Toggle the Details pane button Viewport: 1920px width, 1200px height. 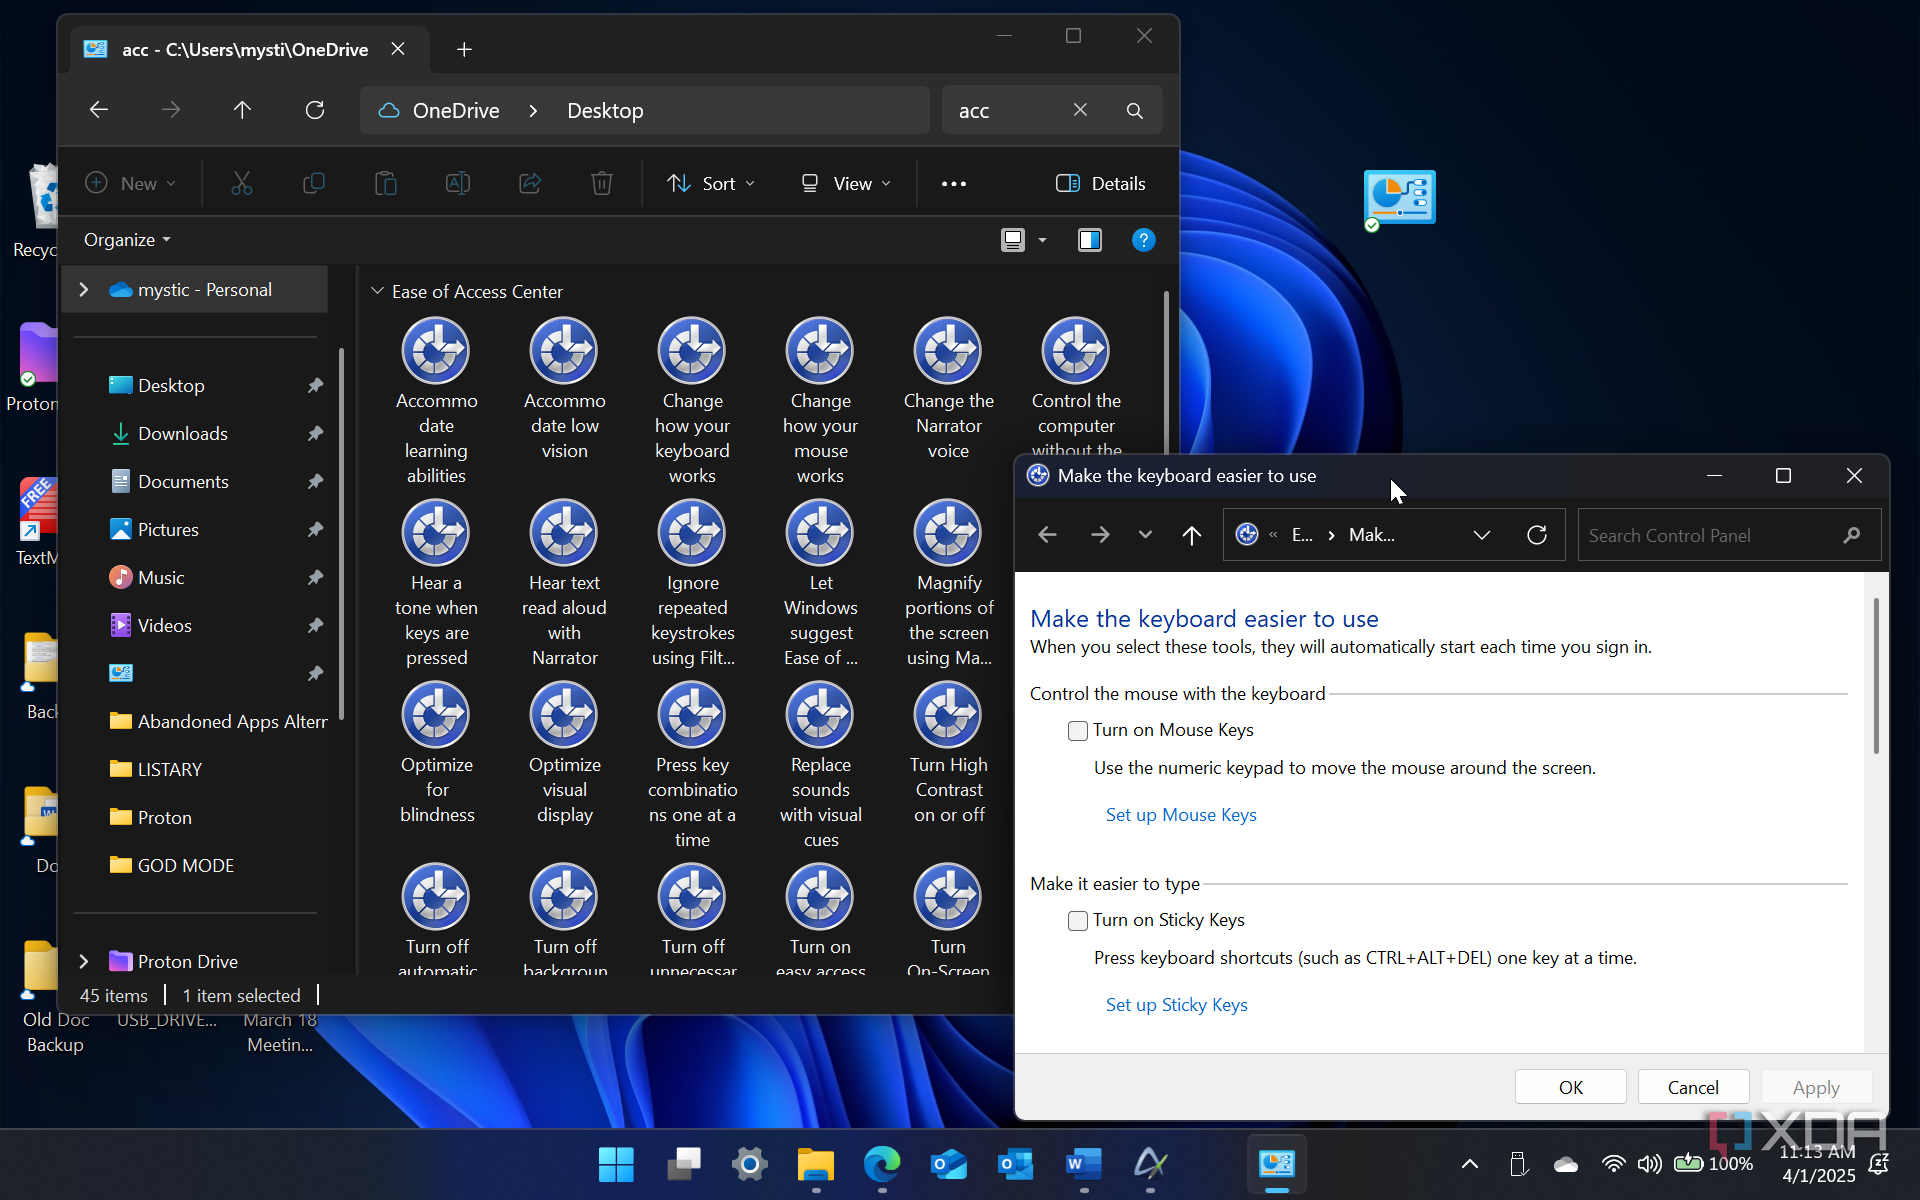1101,183
